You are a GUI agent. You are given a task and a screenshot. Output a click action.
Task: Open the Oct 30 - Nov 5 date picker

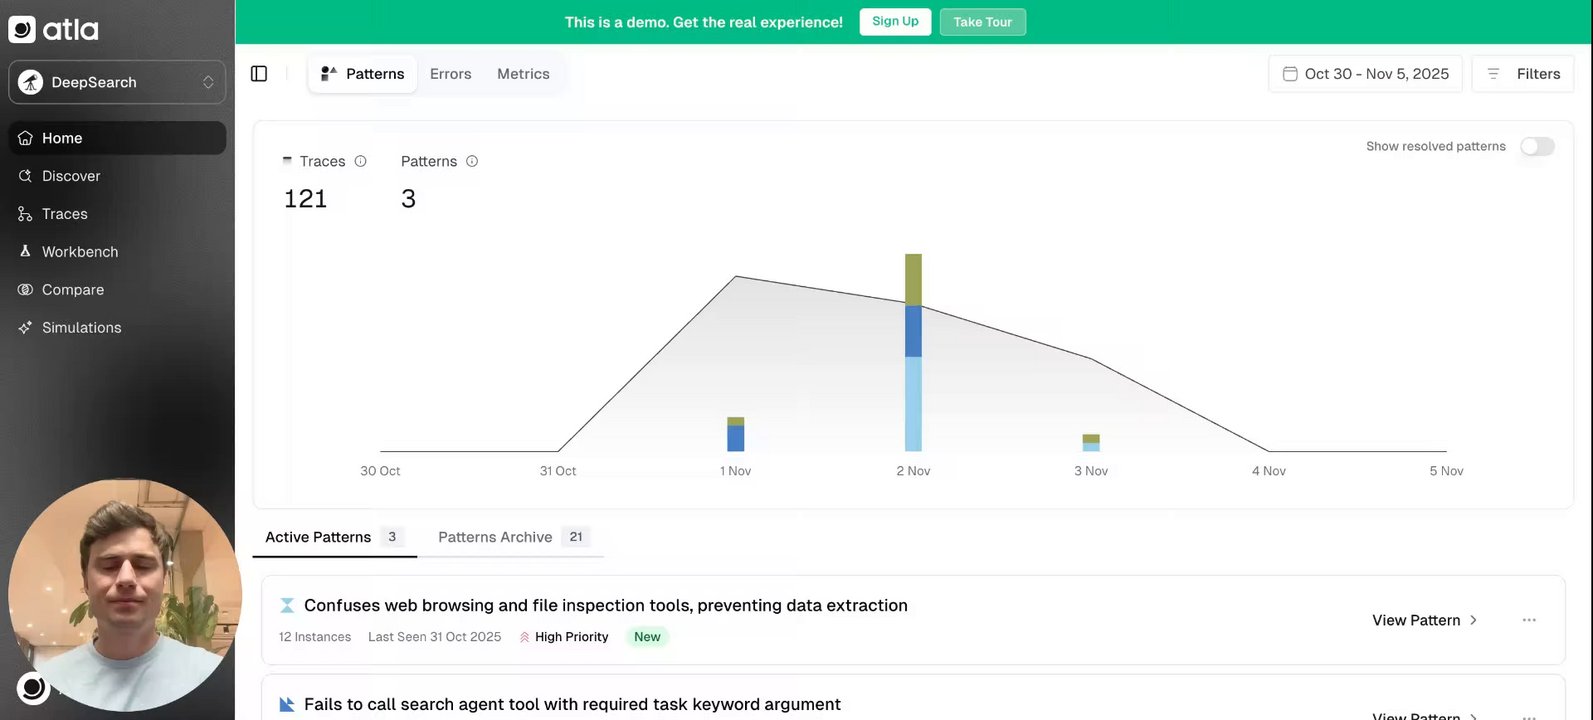pyautogui.click(x=1365, y=74)
